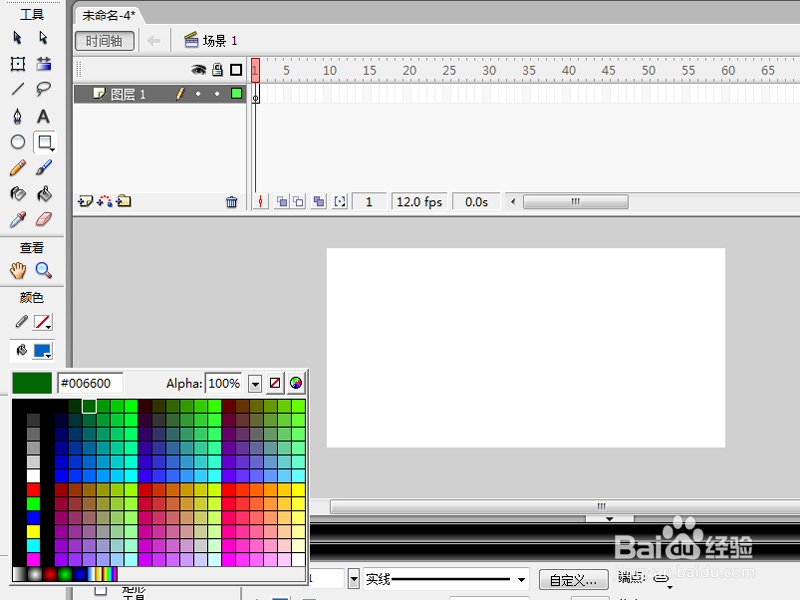Toggle visibility dot of 图层 1
Screen dimensions: 800x600
pyautogui.click(x=198, y=94)
